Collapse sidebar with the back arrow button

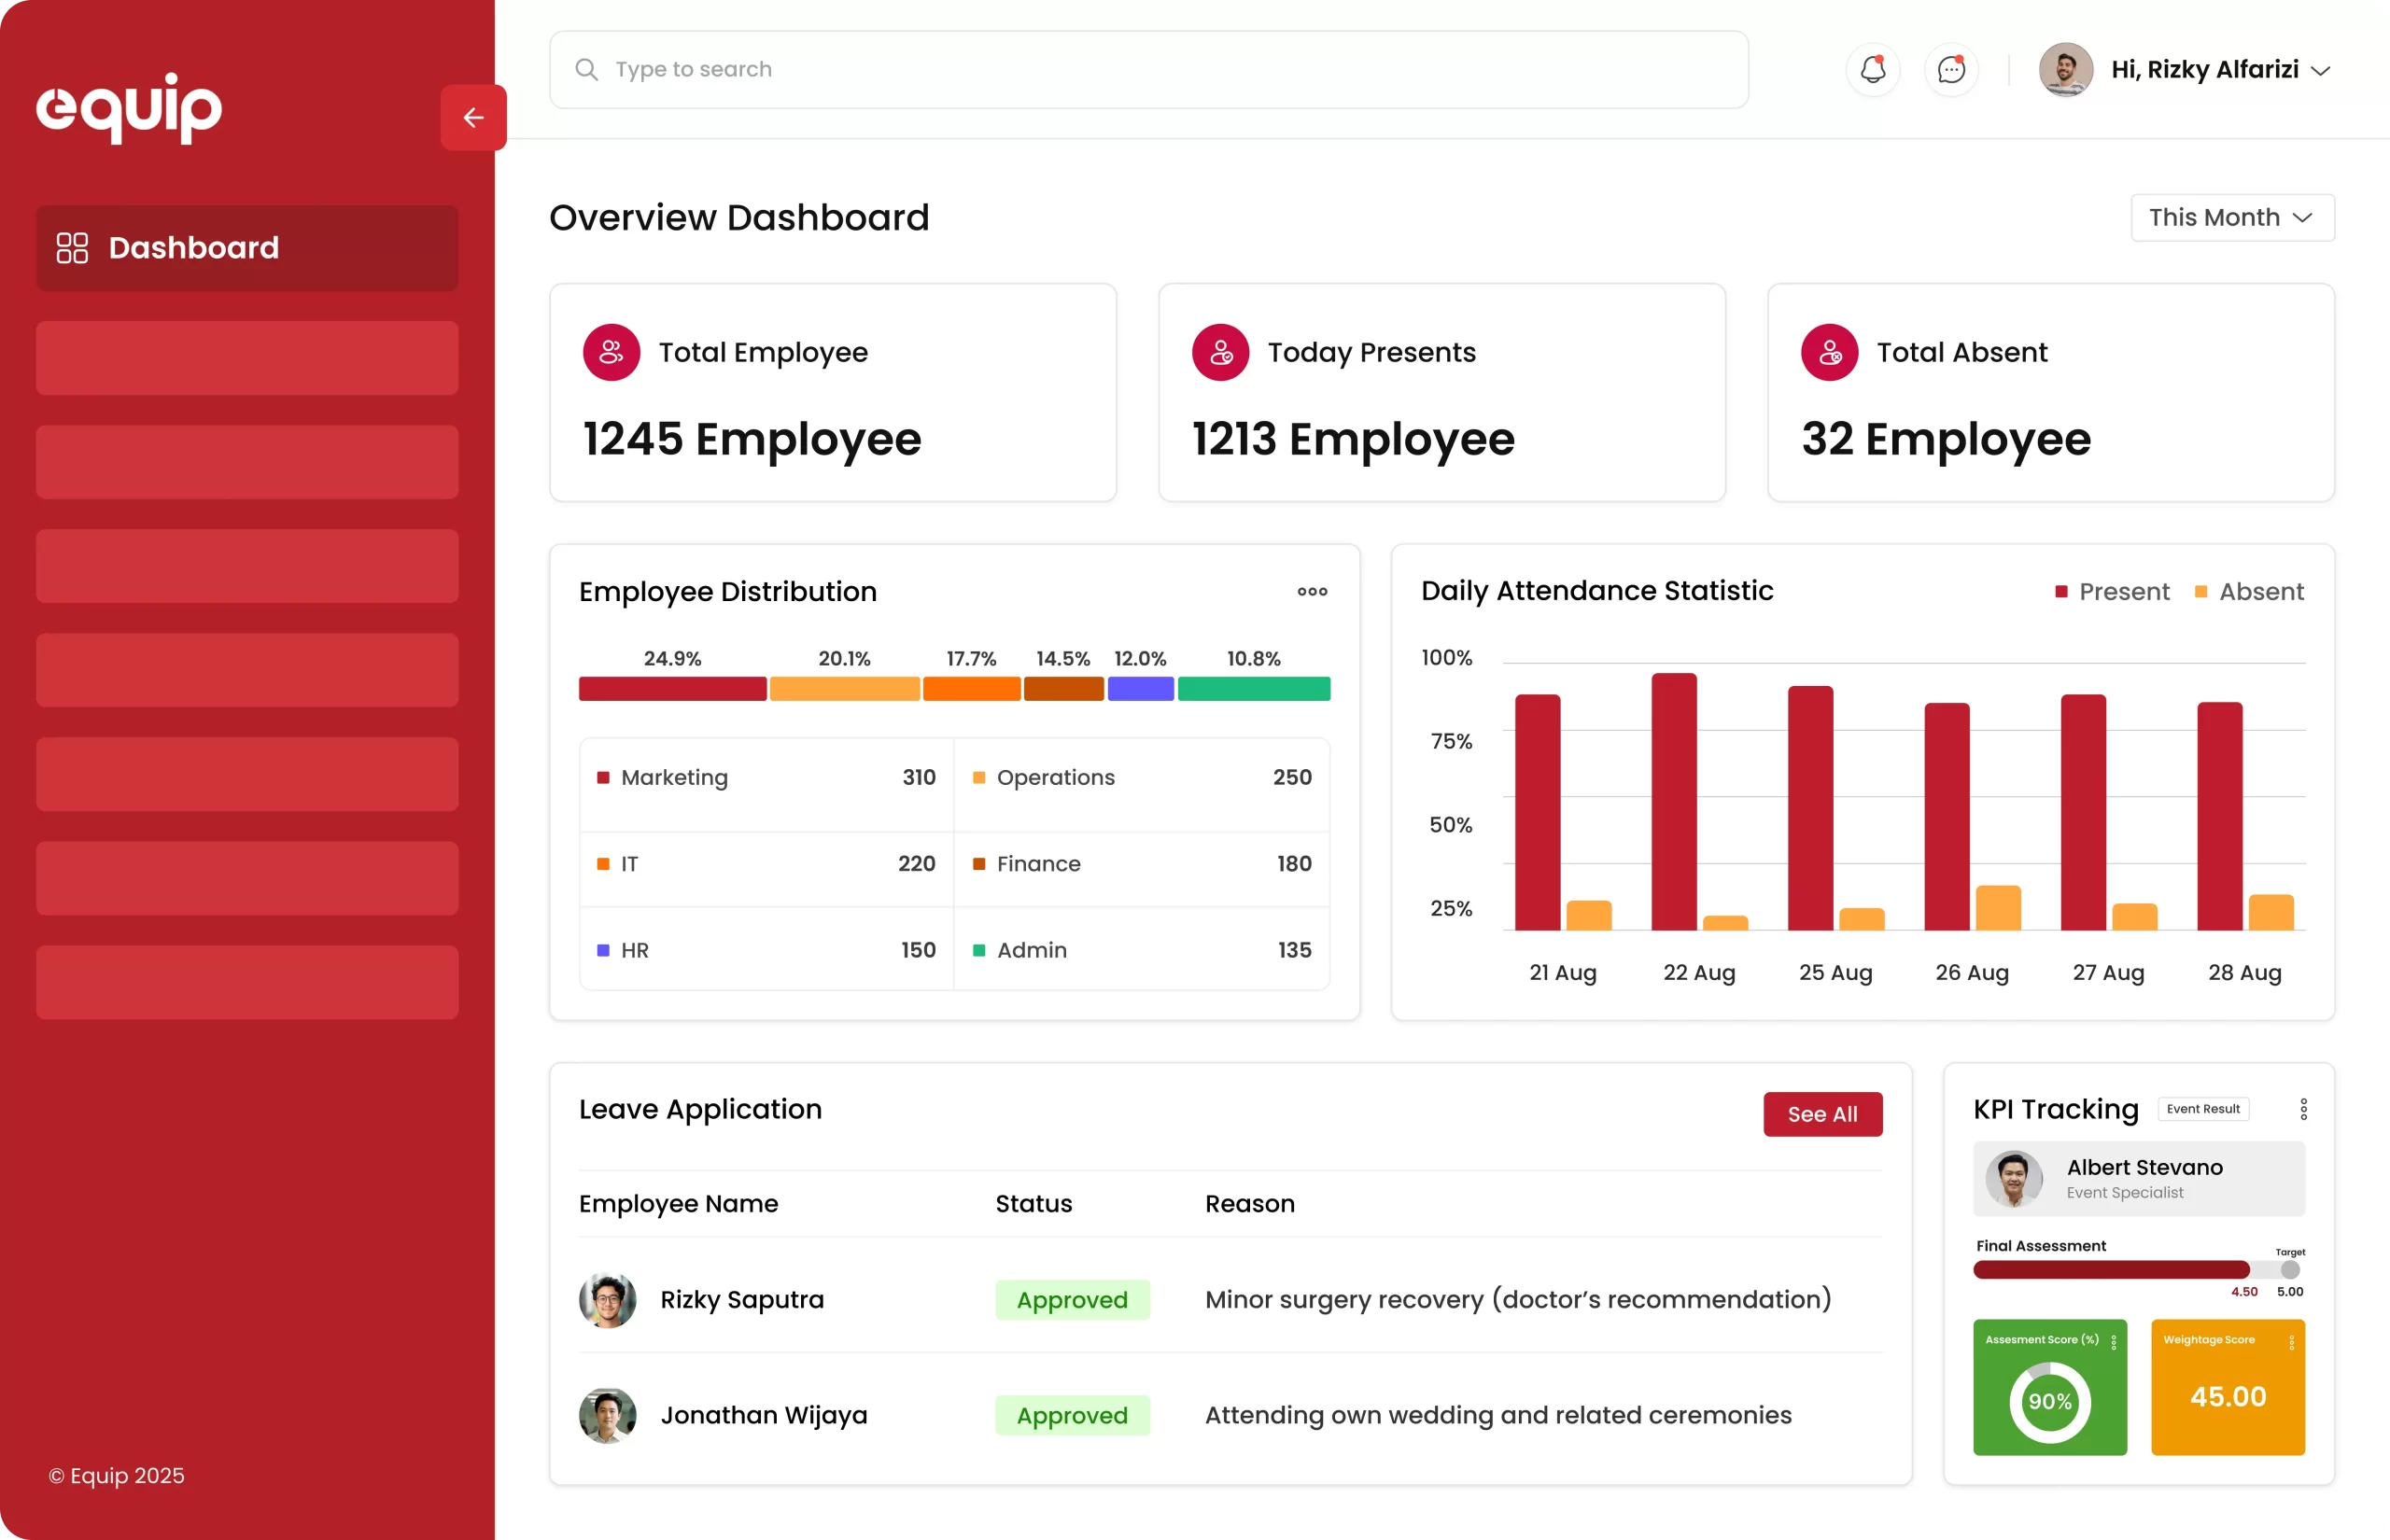pyautogui.click(x=473, y=118)
